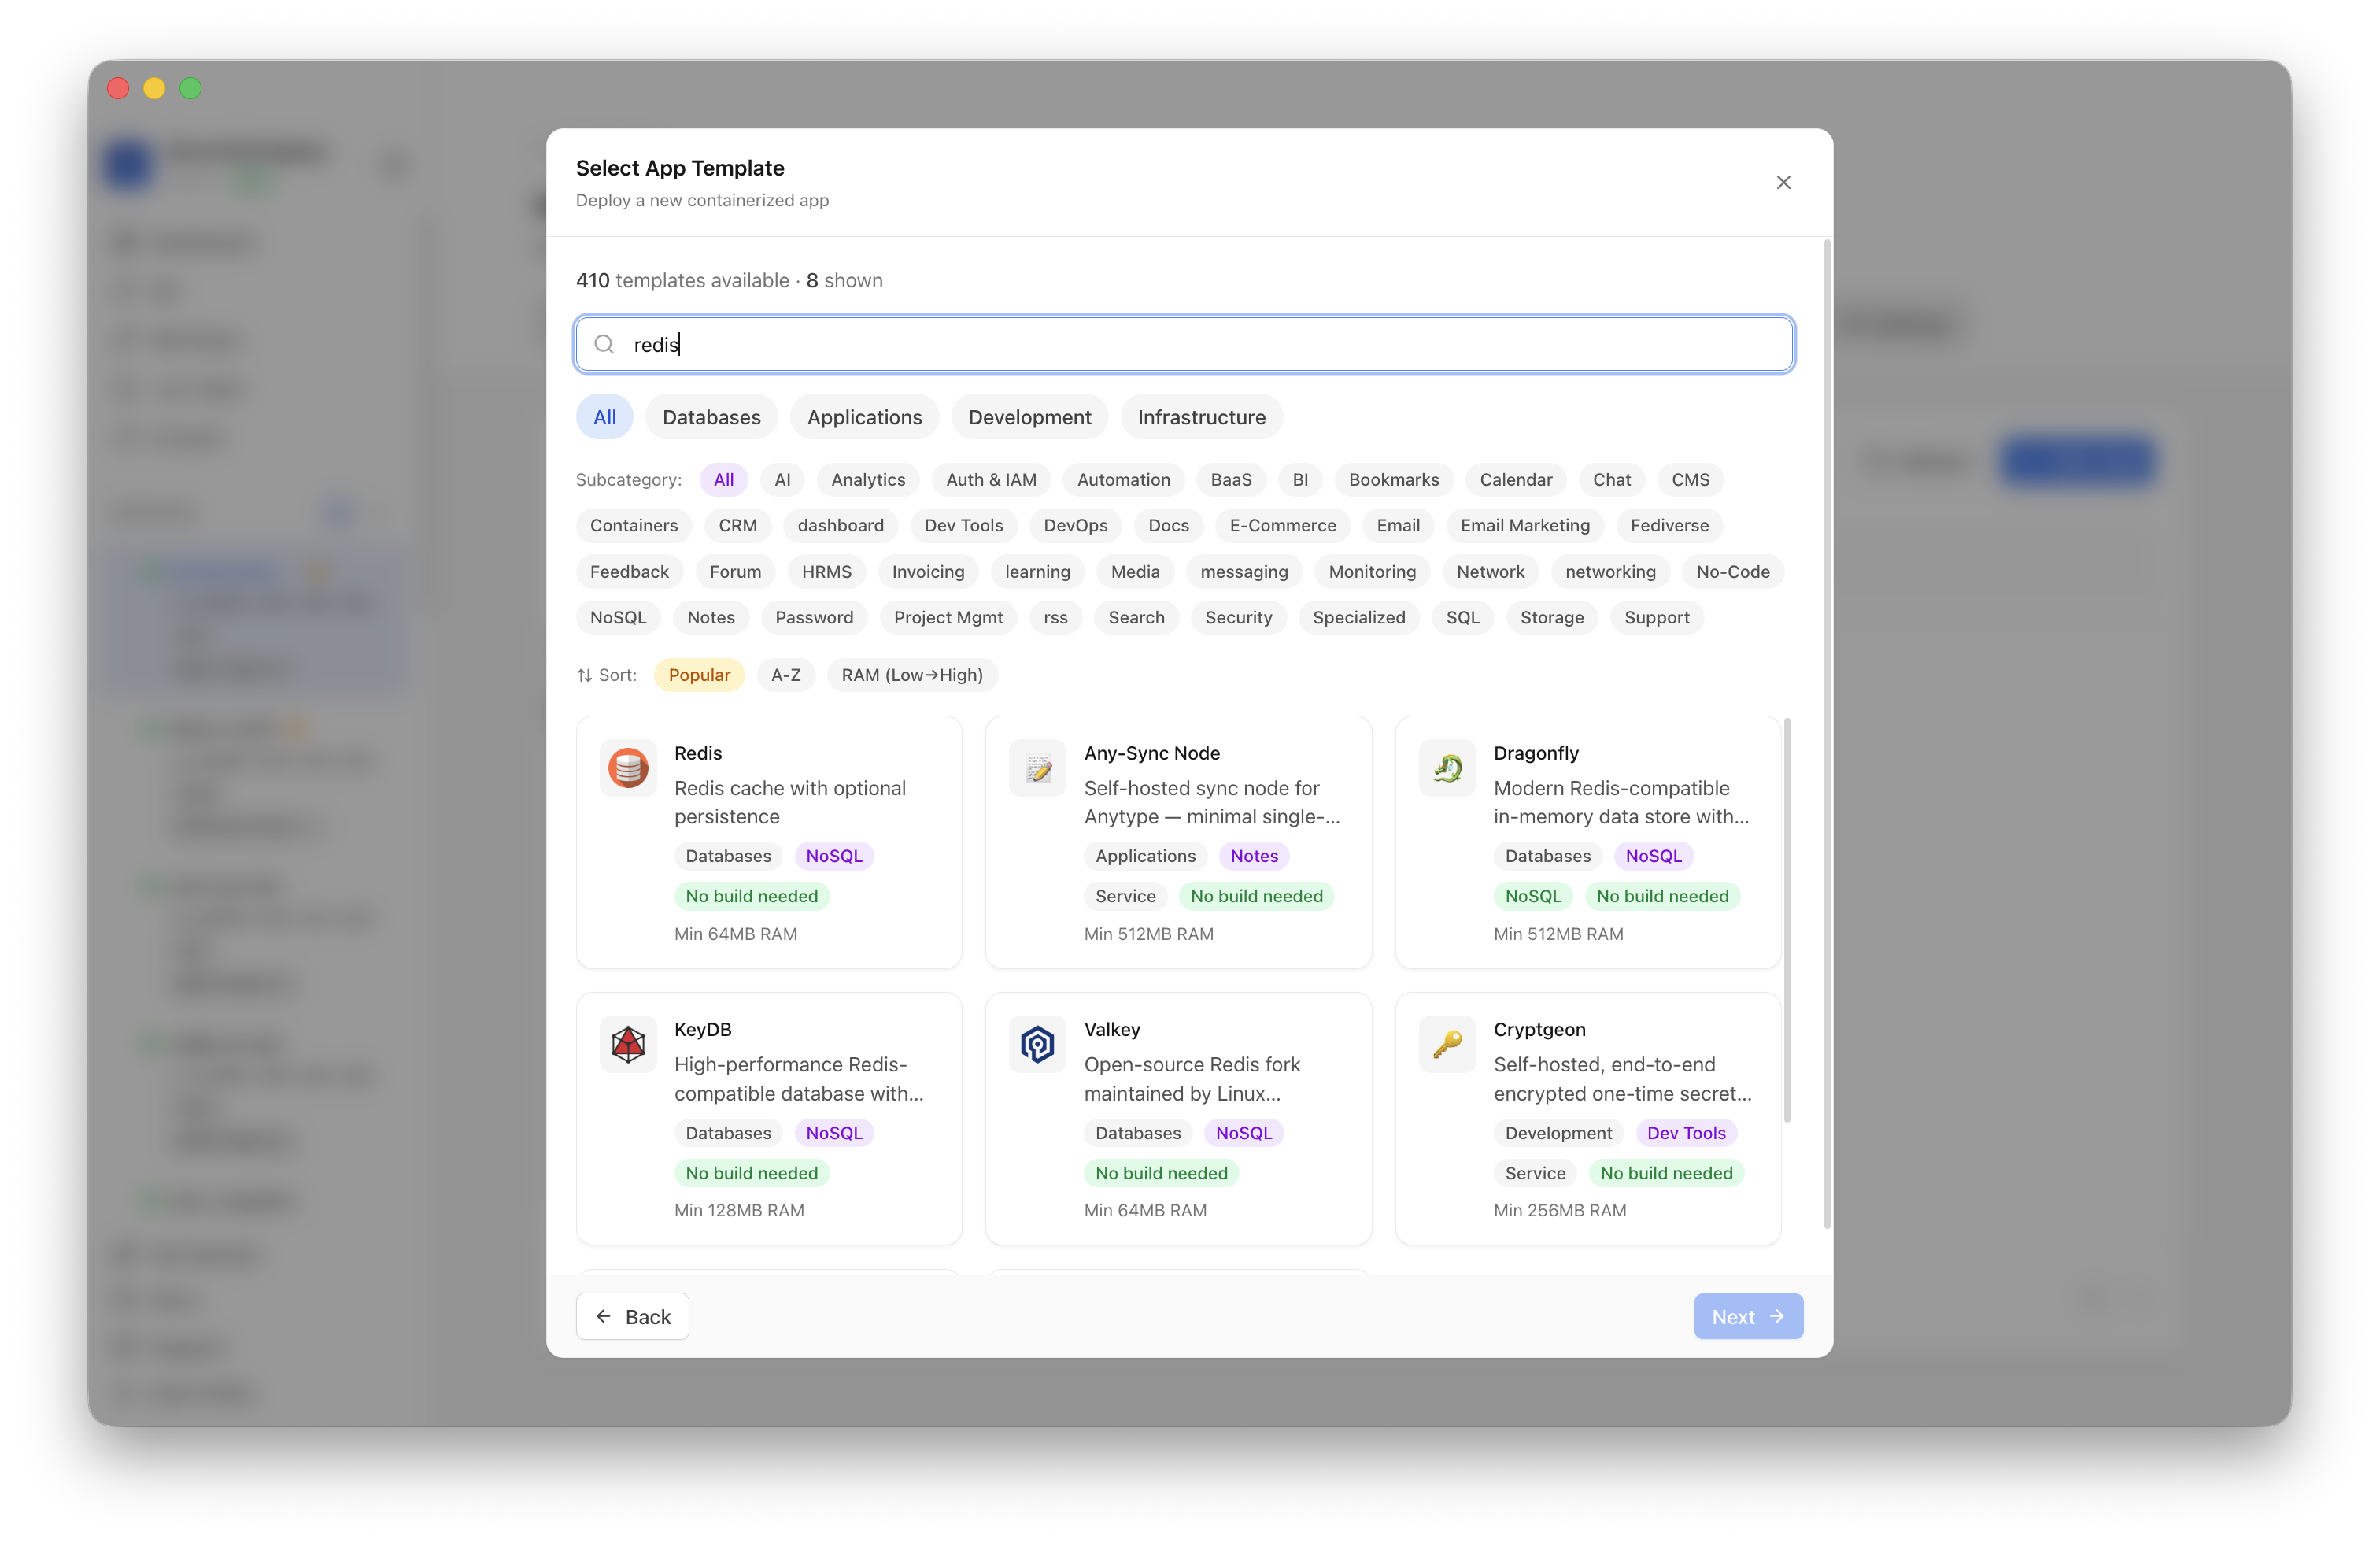Switch to the Databases category
The image size is (2380, 1543).
point(711,417)
